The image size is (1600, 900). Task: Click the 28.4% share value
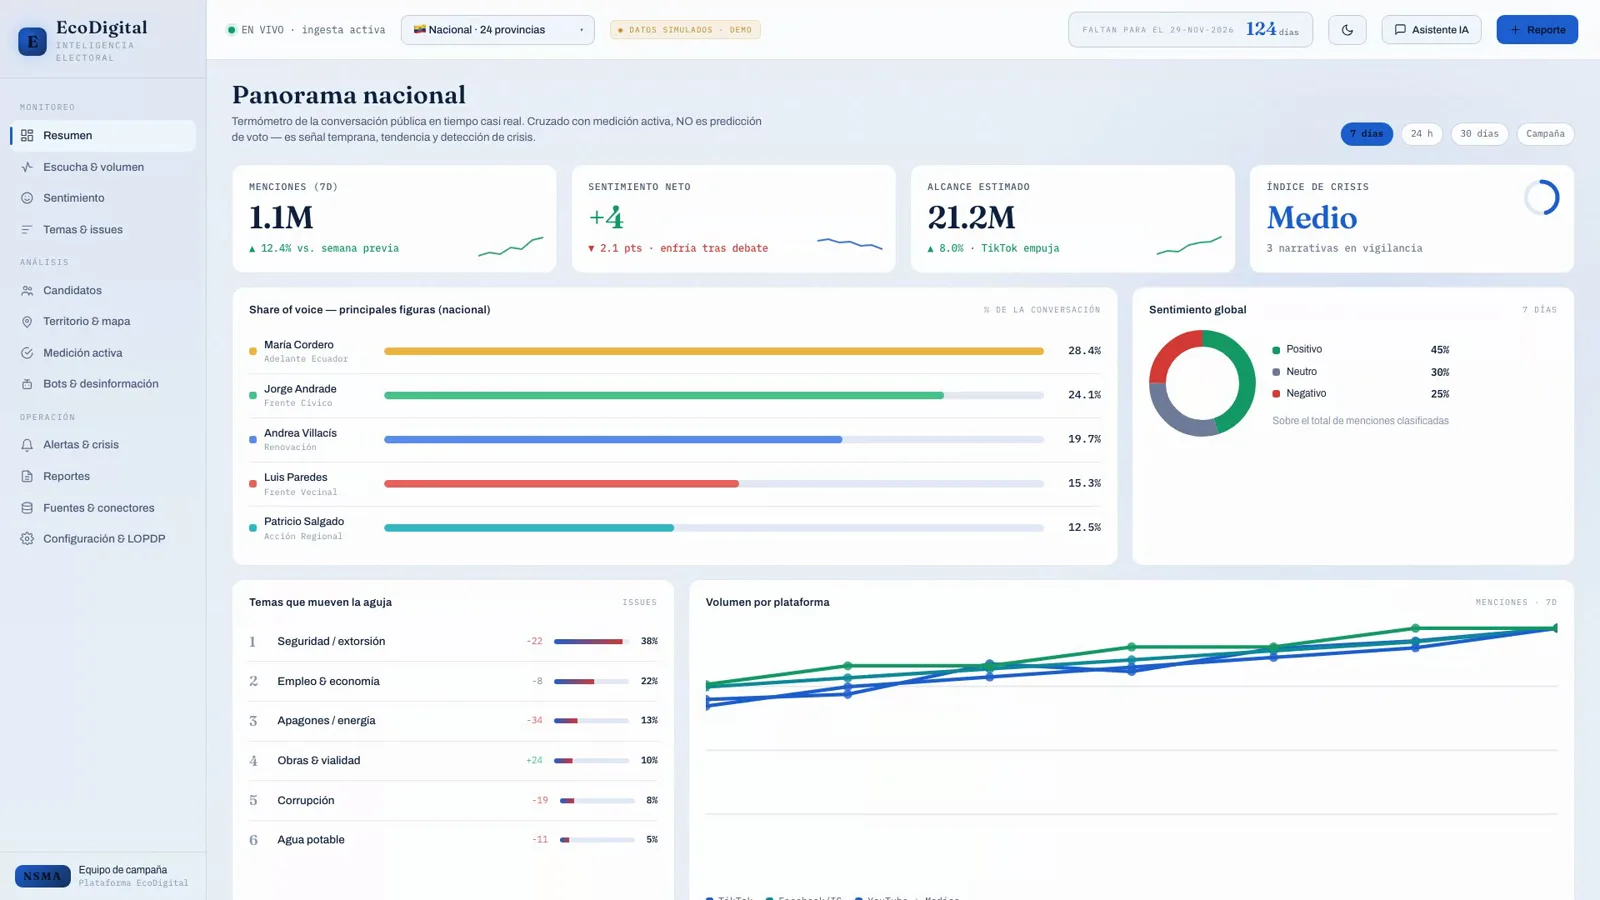click(1084, 351)
